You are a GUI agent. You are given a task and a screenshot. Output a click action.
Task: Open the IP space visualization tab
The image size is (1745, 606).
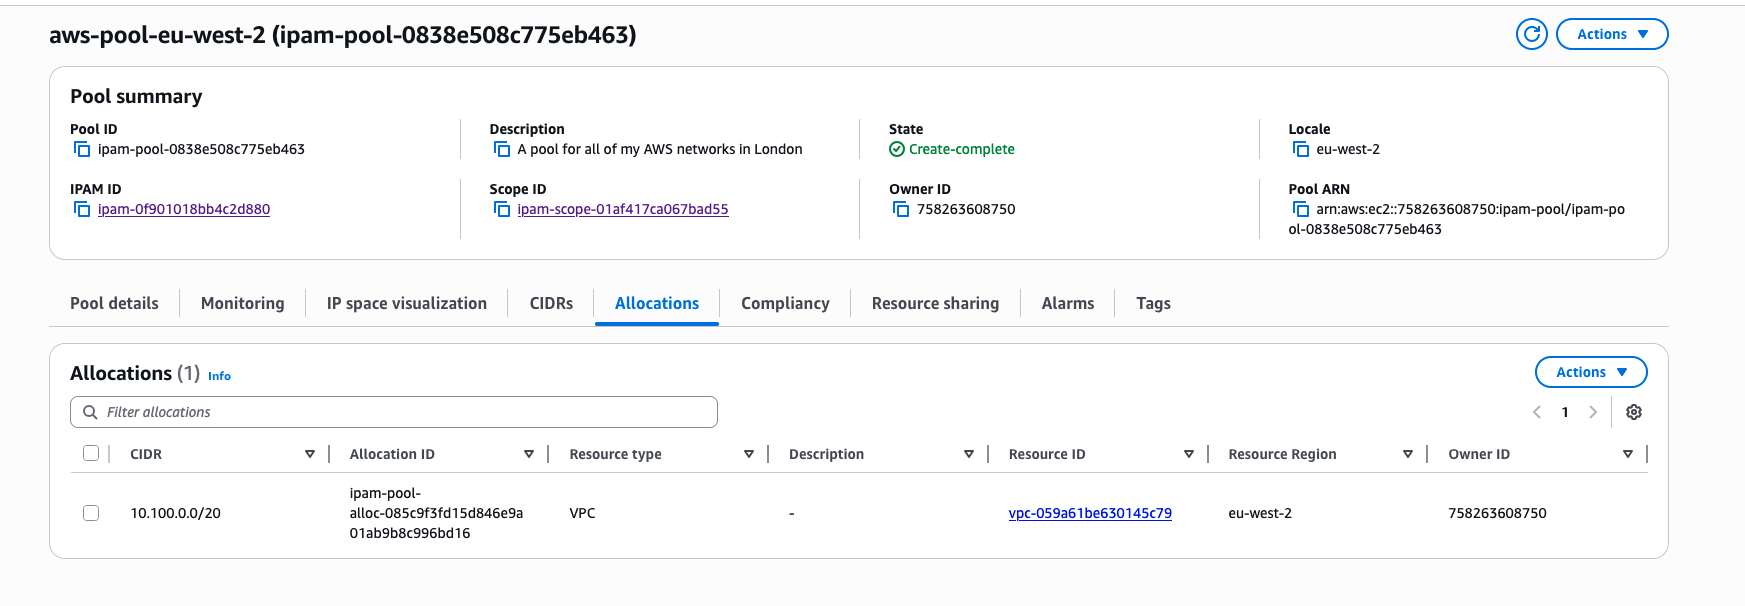pos(407,303)
